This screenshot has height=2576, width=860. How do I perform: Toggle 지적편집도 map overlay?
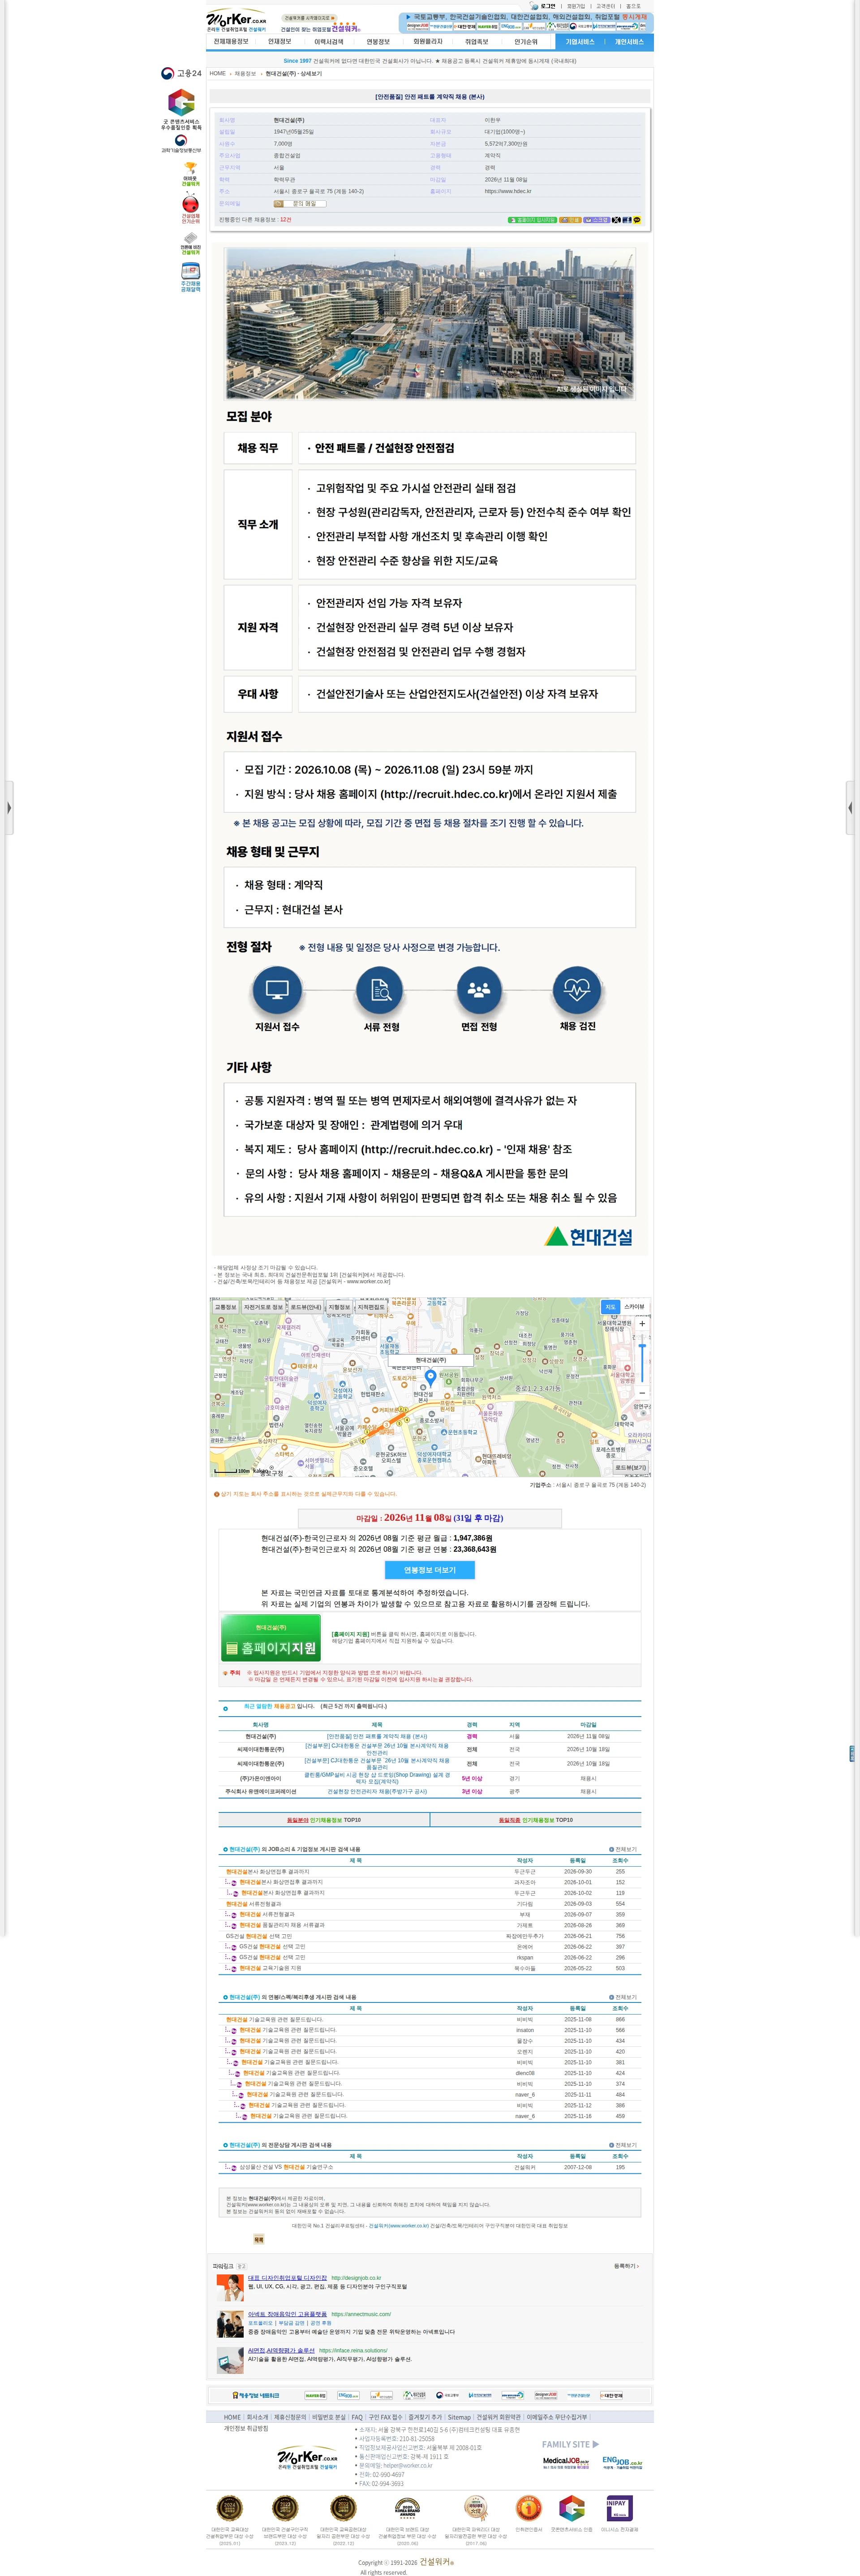pyautogui.click(x=370, y=1307)
